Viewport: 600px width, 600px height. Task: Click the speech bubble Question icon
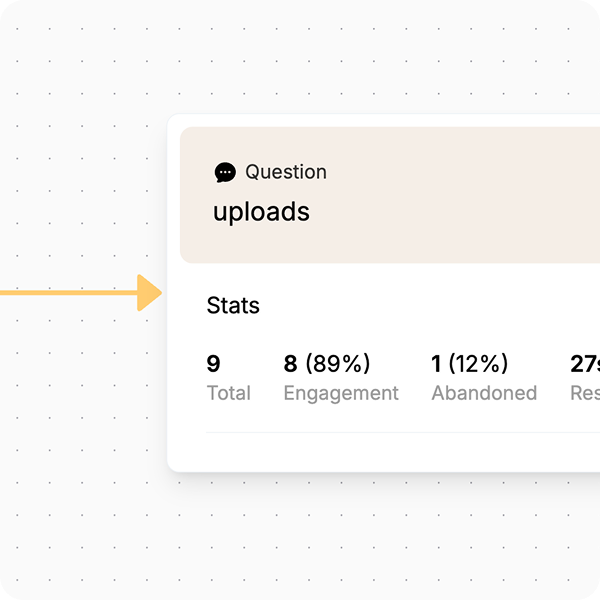[225, 172]
